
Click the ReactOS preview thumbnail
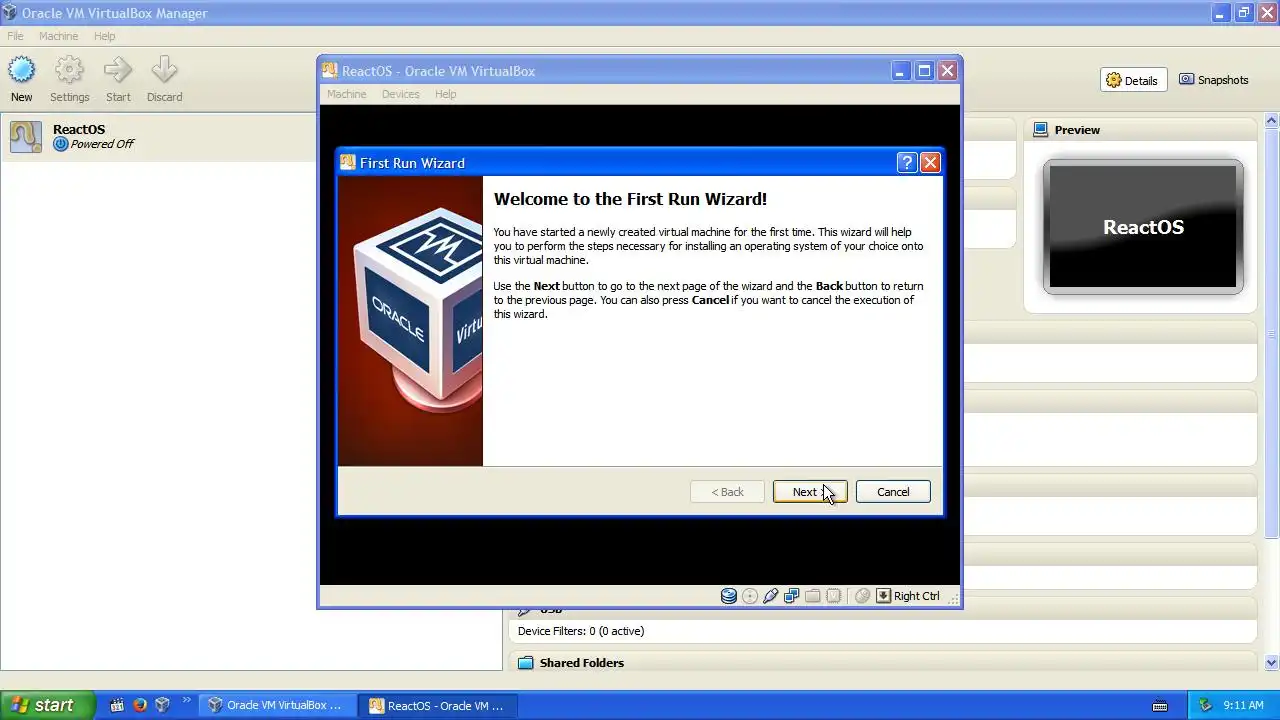click(x=1143, y=227)
